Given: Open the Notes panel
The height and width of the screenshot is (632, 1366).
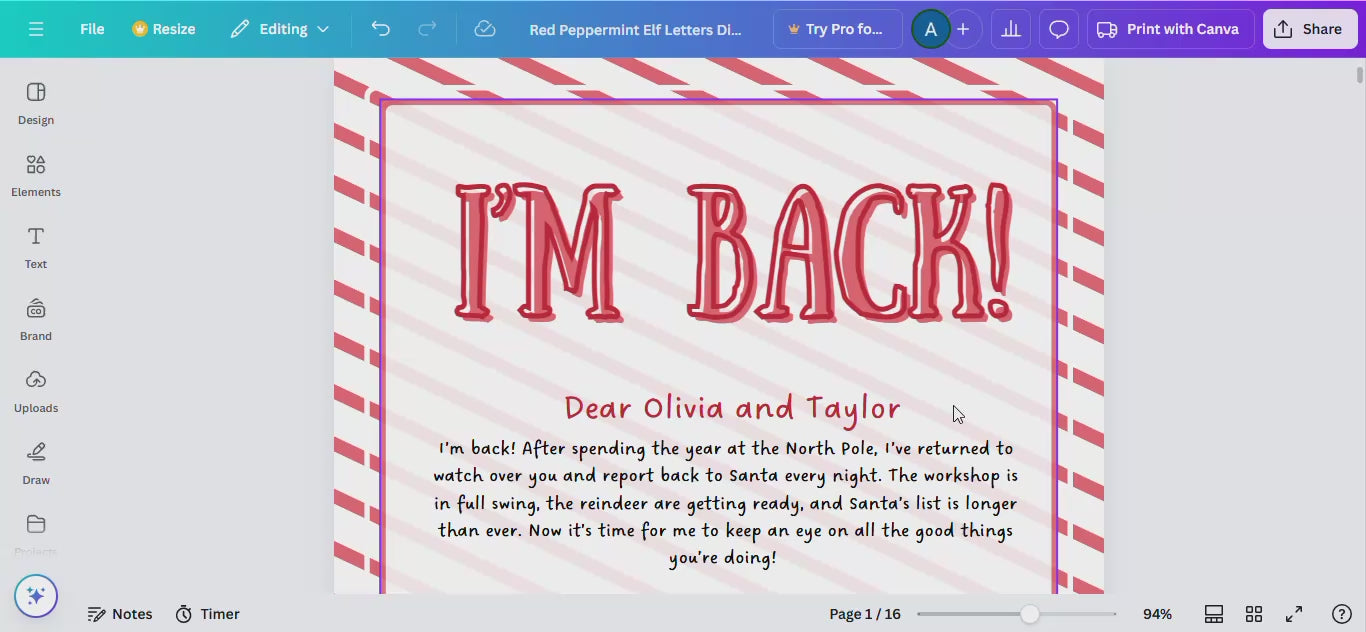Looking at the screenshot, I should coord(120,614).
